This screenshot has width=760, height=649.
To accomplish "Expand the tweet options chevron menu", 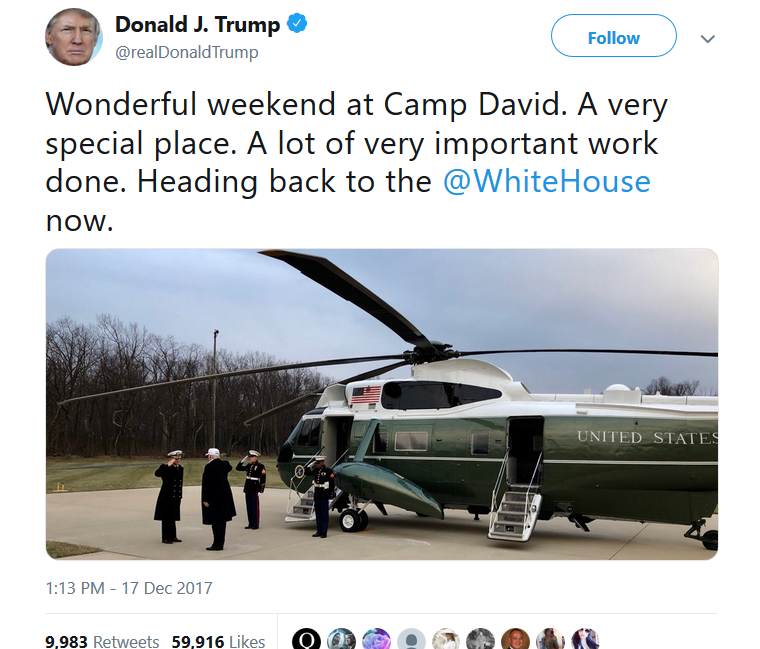I will (708, 39).
